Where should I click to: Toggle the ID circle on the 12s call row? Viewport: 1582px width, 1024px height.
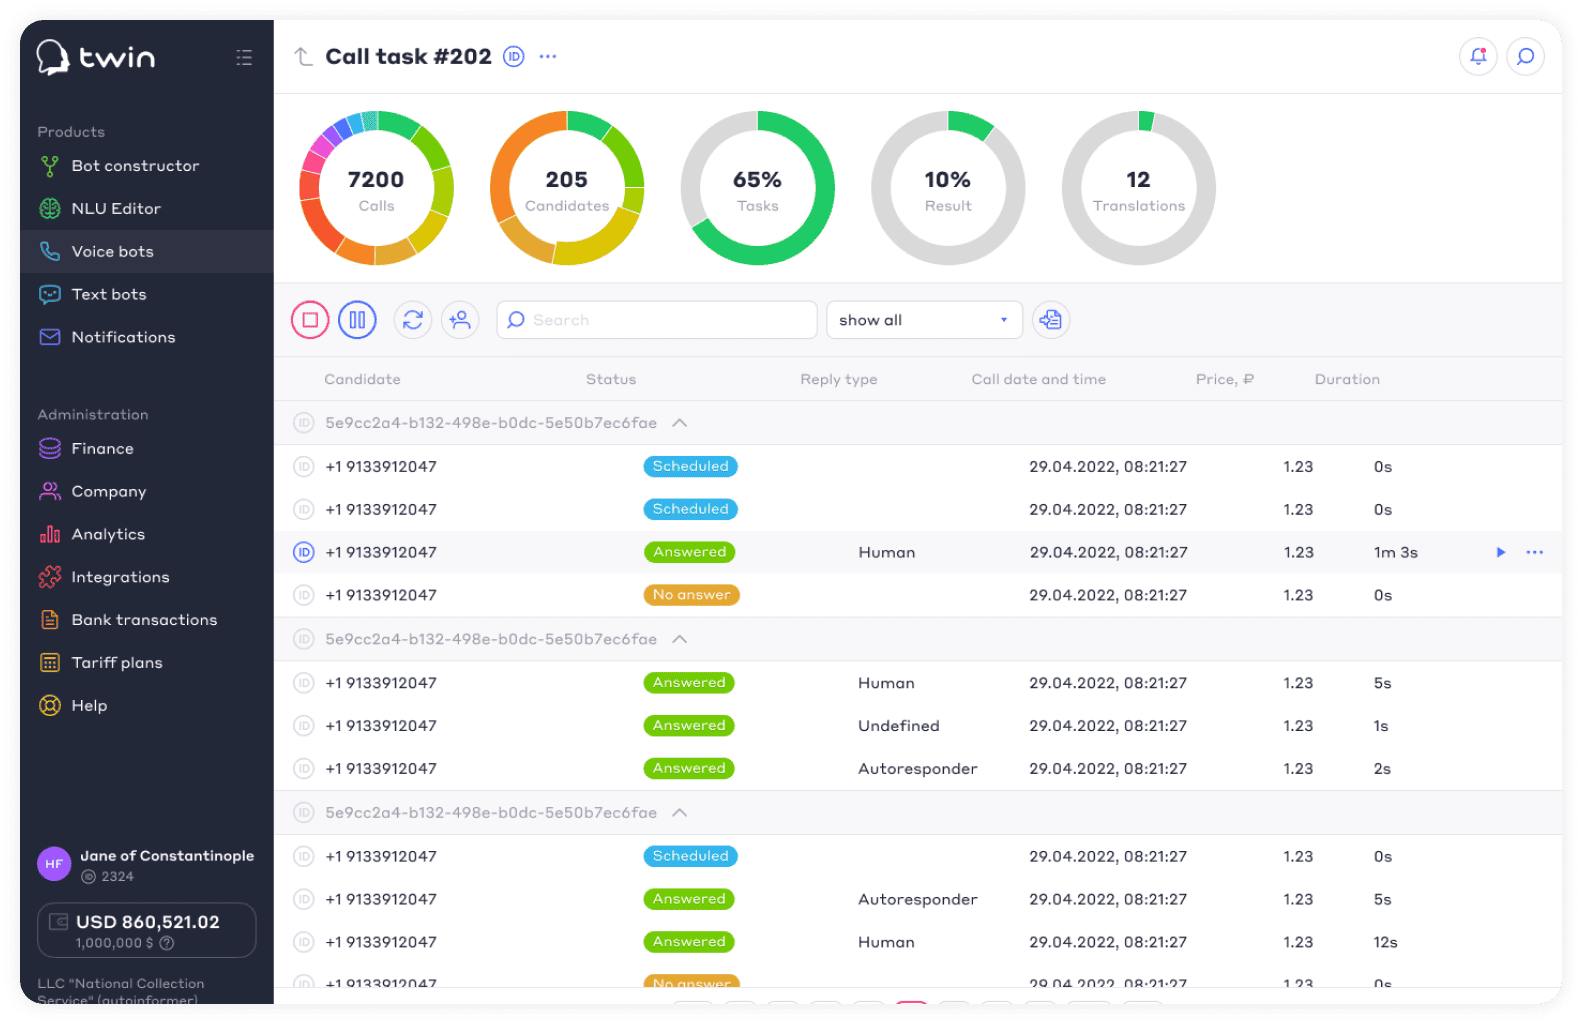pyautogui.click(x=304, y=942)
